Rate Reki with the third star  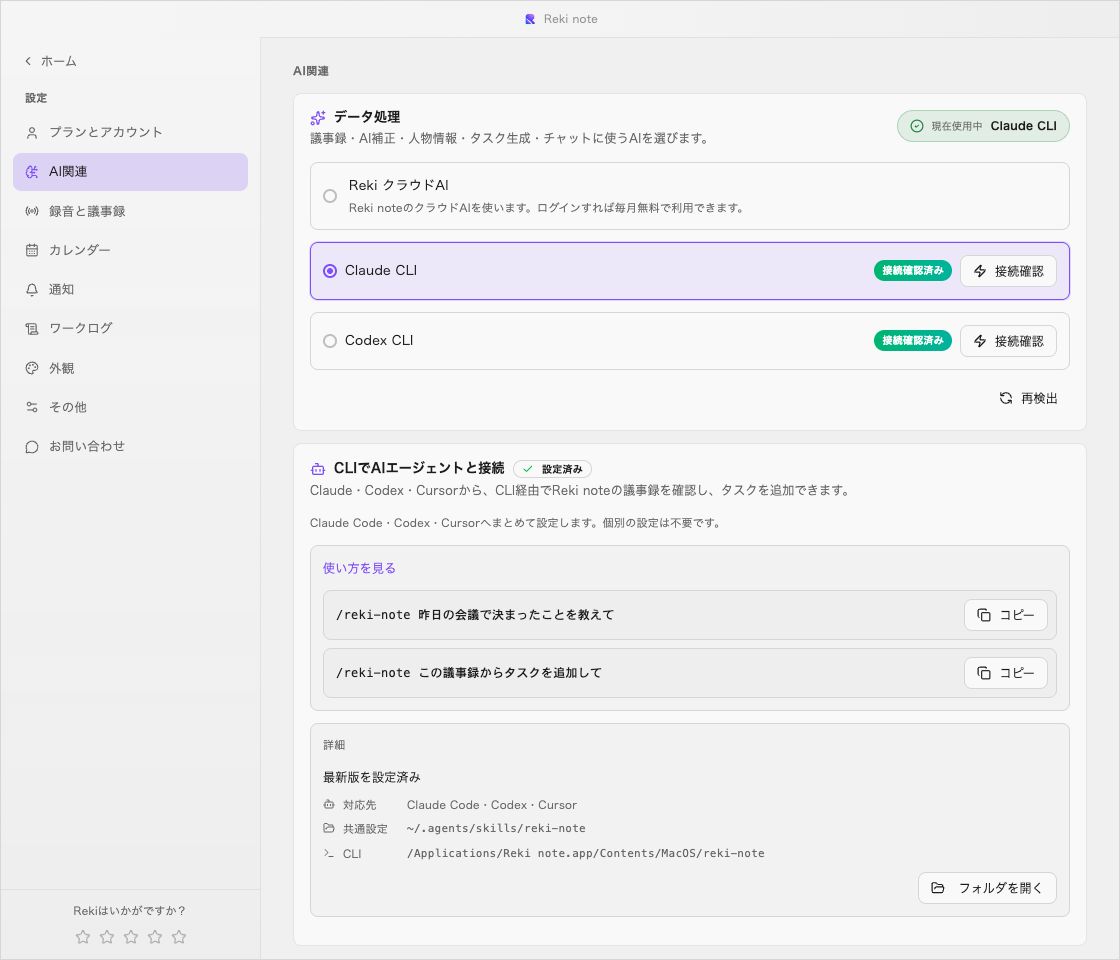click(x=131, y=936)
